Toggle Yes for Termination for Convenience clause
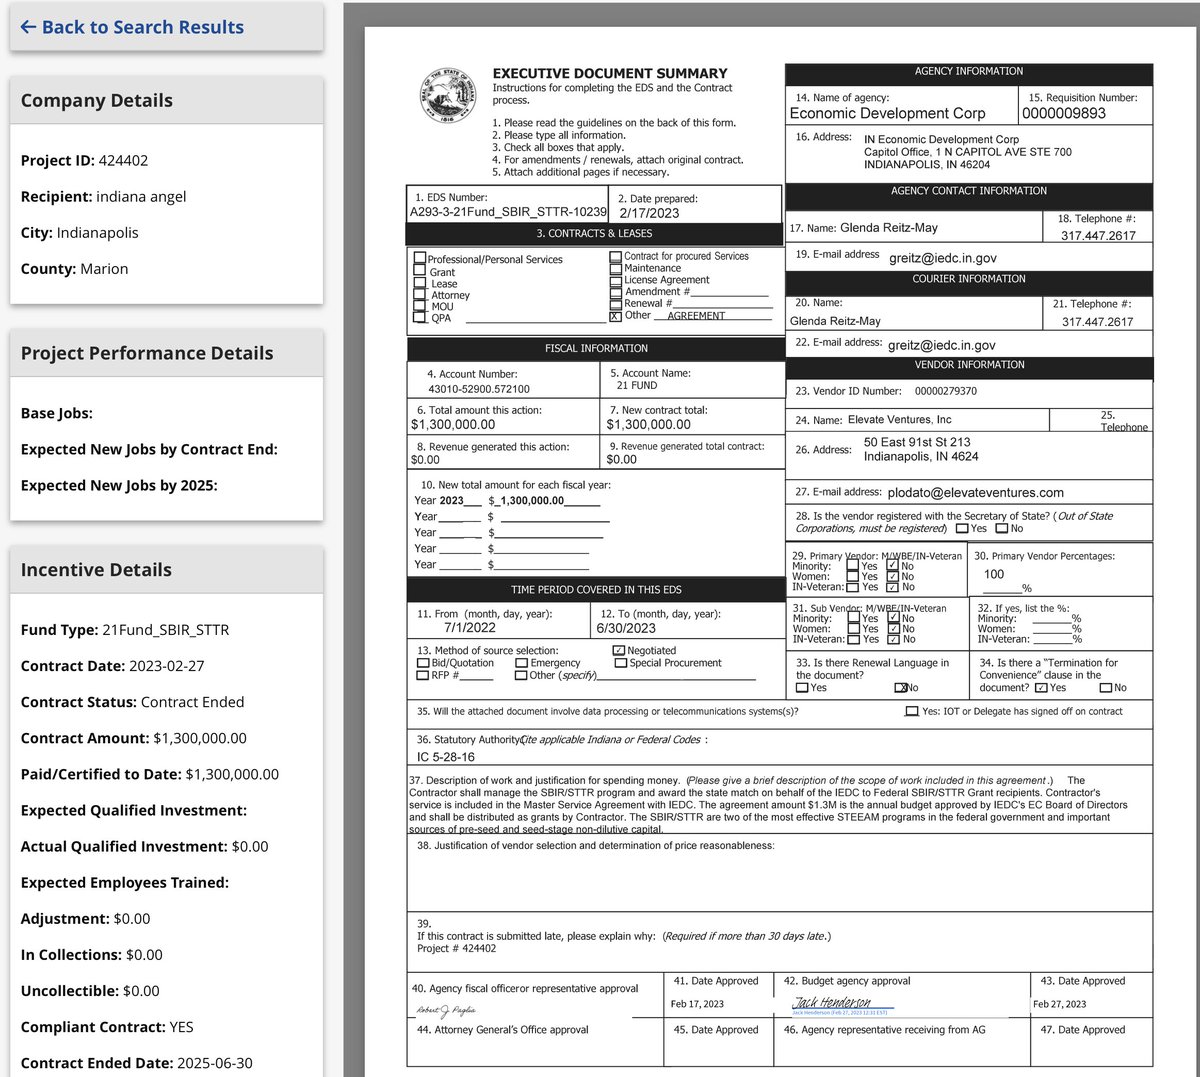The height and width of the screenshot is (1077, 1200). 1041,688
